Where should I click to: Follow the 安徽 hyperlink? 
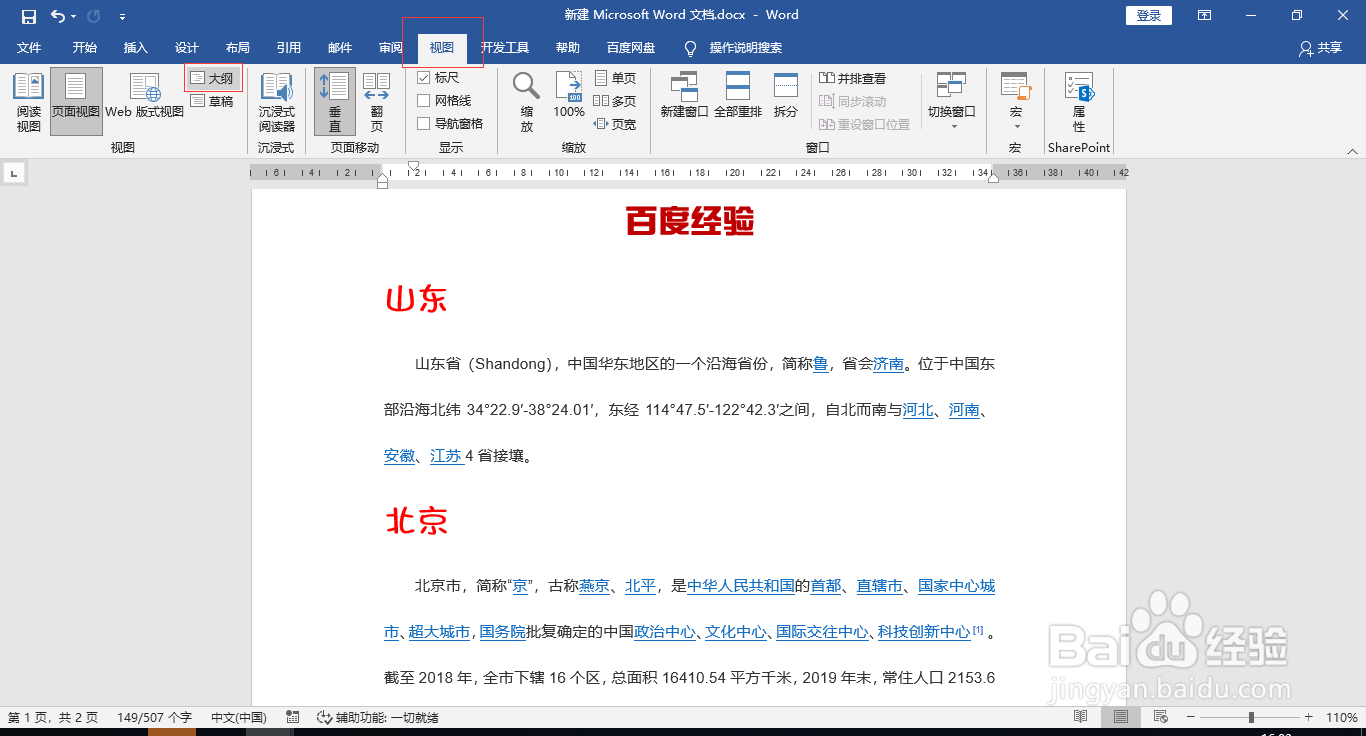click(399, 456)
